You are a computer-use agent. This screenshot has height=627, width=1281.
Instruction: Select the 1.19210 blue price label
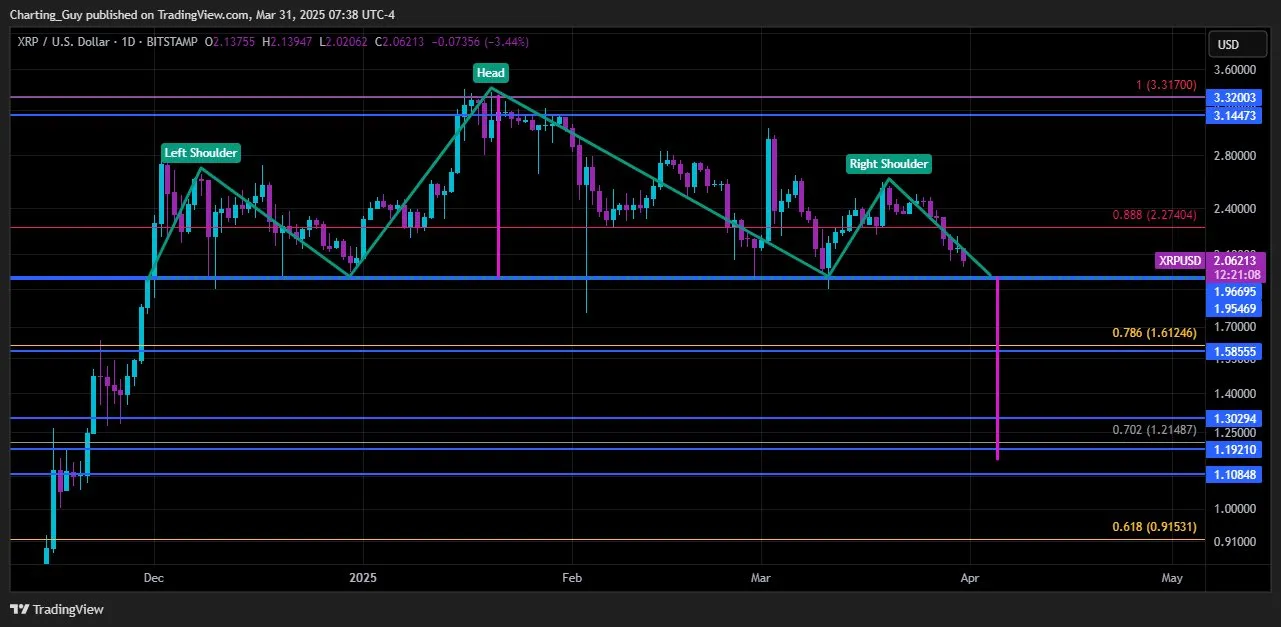pos(1235,450)
